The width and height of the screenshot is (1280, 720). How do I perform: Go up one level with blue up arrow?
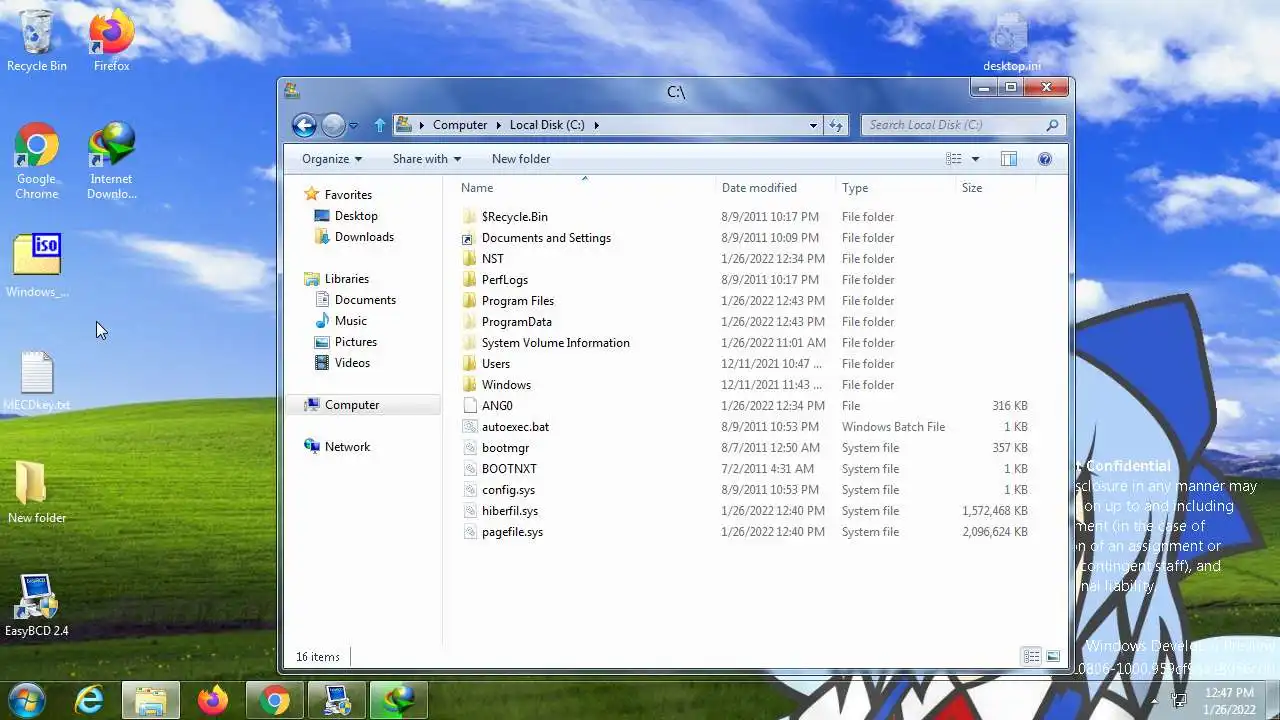(379, 125)
